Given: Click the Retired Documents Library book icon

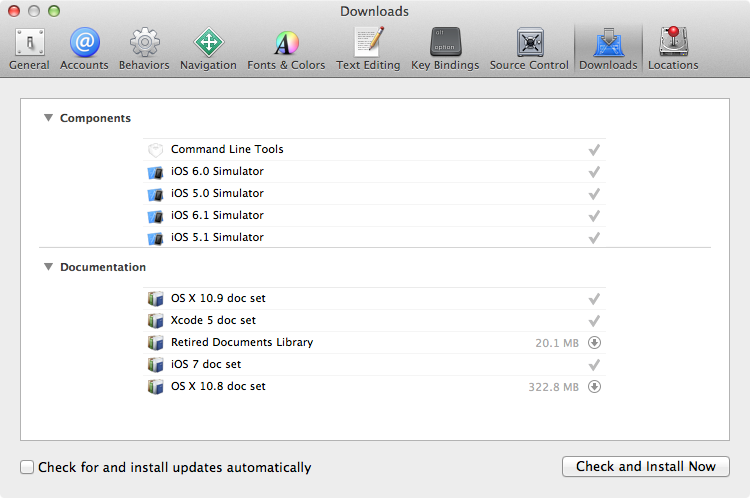Looking at the screenshot, I should click(155, 343).
